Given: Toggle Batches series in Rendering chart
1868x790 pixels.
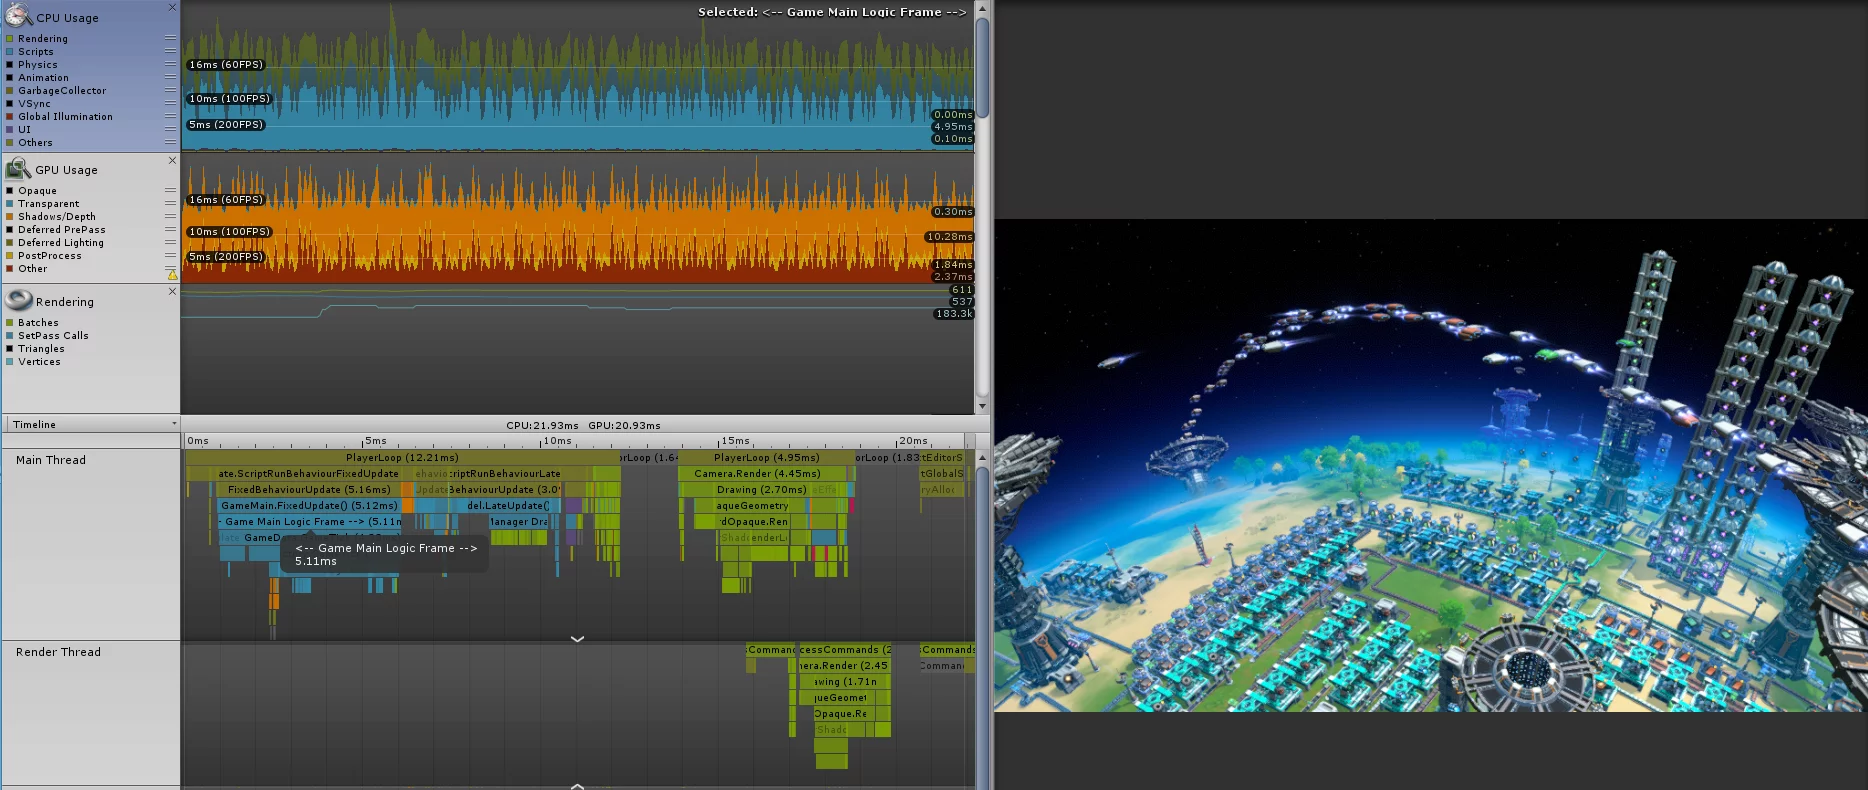Looking at the screenshot, I should 10,323.
